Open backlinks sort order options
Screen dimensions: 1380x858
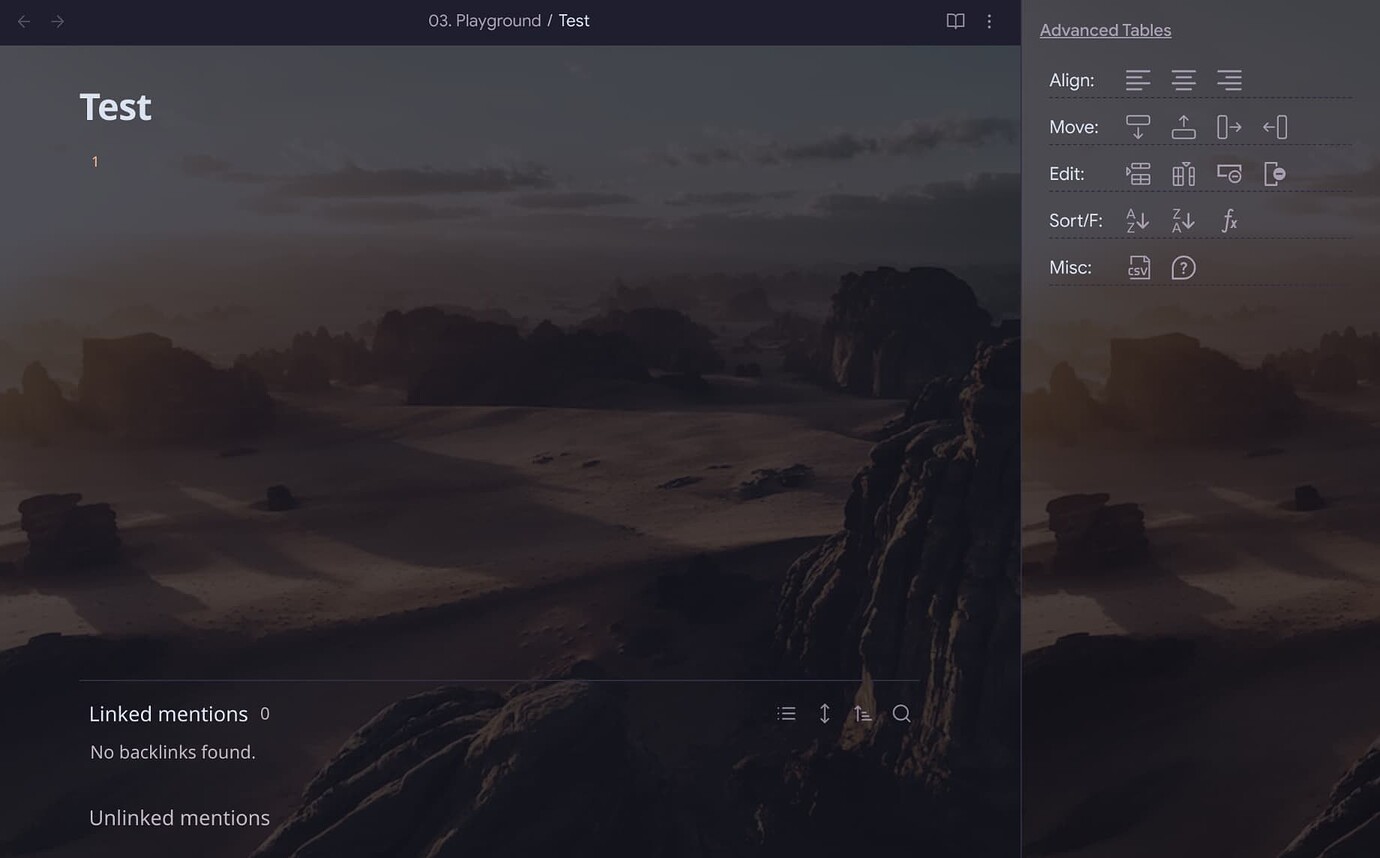[862, 713]
